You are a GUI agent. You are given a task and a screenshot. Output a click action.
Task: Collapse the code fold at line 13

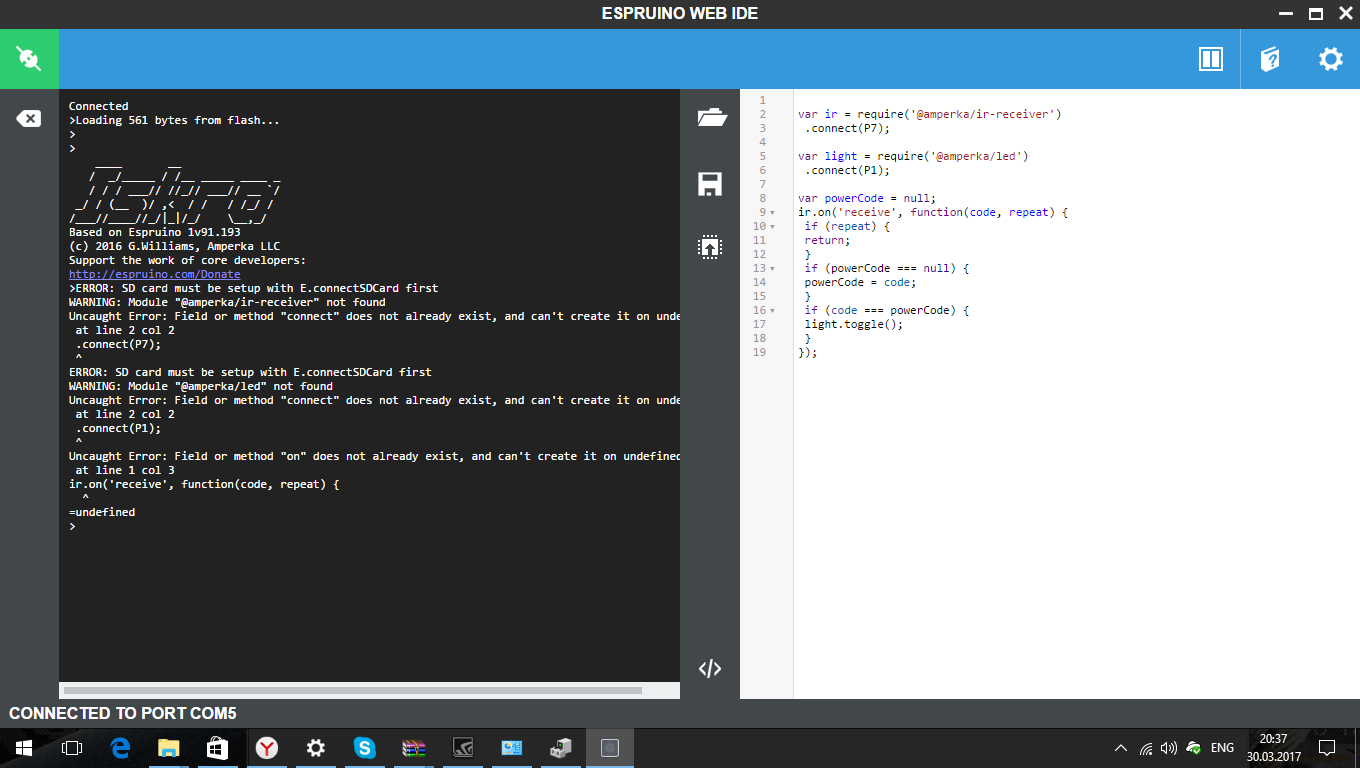point(773,269)
